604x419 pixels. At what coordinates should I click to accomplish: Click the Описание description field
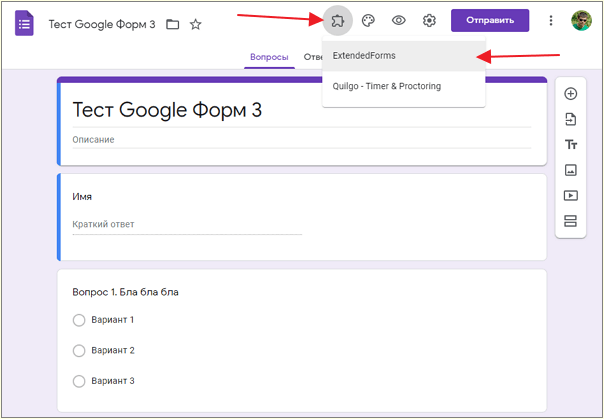[302, 140]
